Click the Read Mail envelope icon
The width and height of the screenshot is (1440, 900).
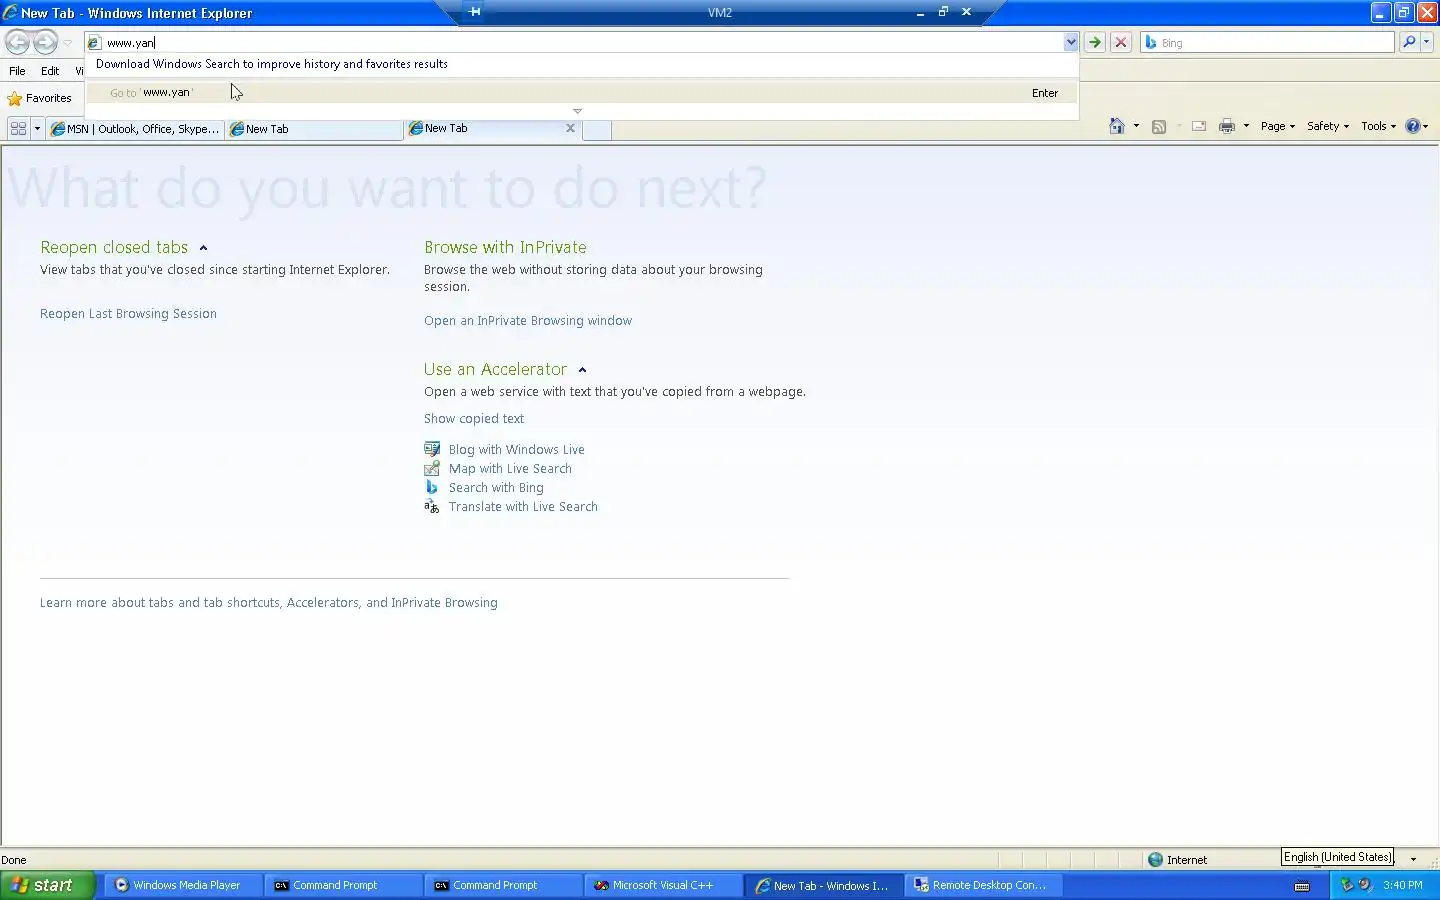[x=1198, y=126]
